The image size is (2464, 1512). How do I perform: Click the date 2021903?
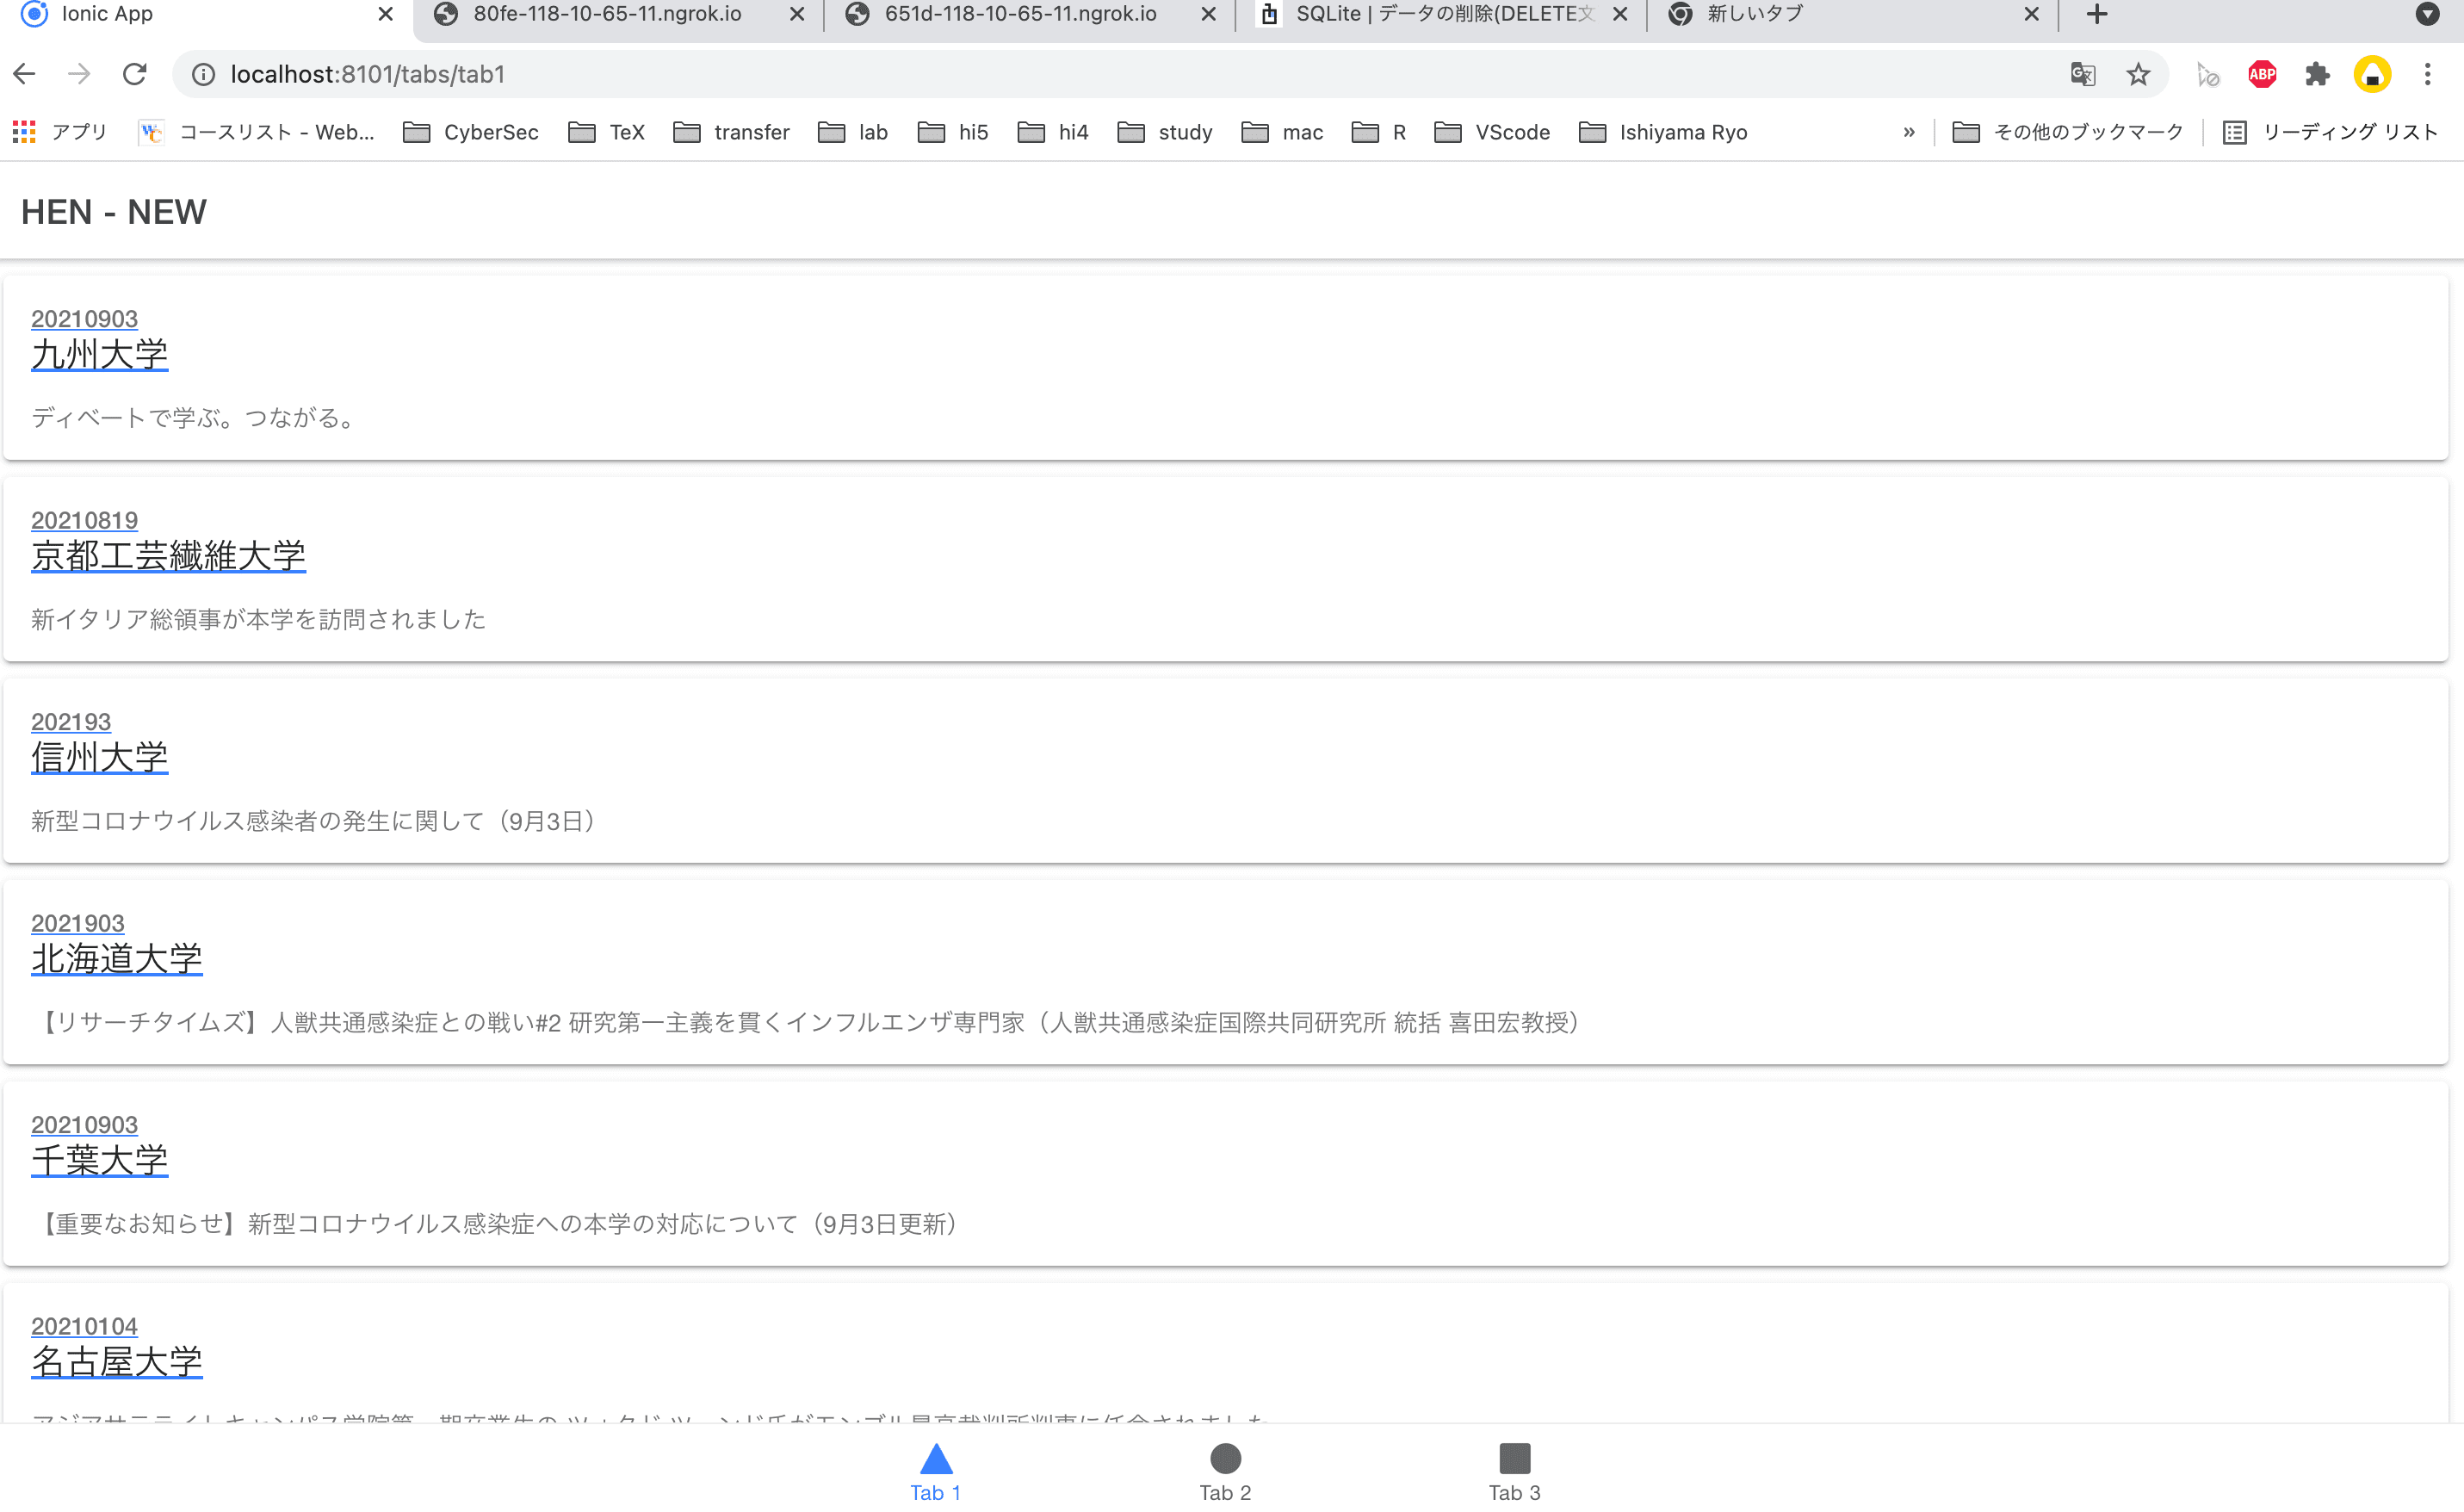[78, 924]
